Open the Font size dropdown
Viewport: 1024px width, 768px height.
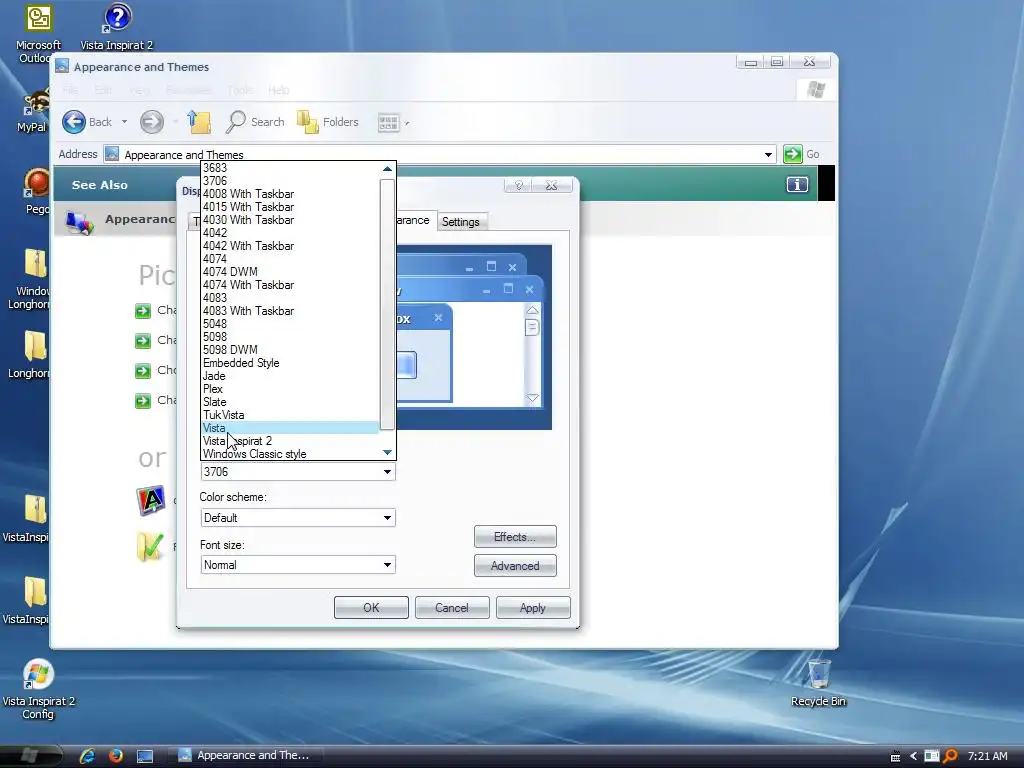click(298, 565)
